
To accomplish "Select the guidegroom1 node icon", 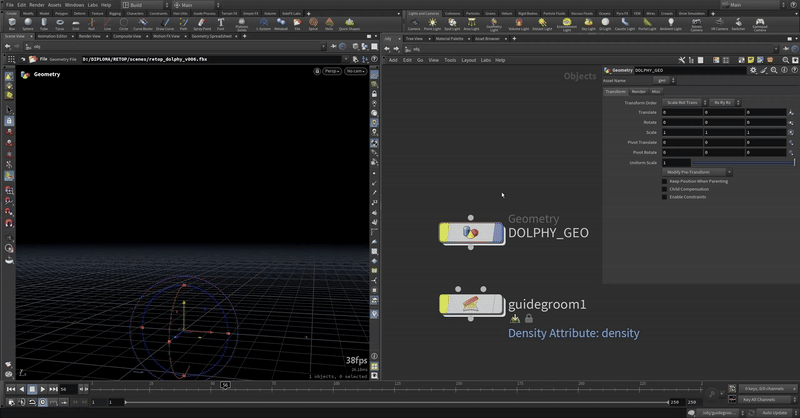I will [x=469, y=303].
